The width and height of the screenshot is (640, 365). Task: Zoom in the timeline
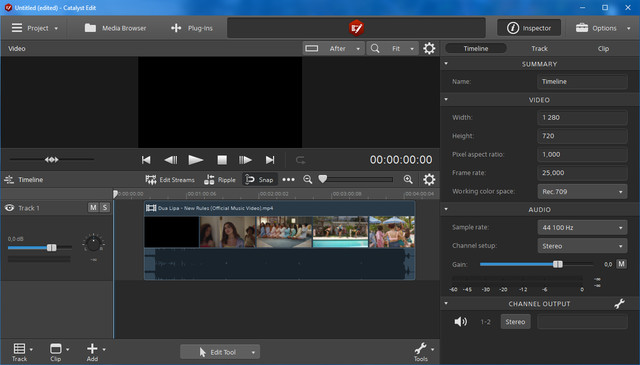(408, 180)
